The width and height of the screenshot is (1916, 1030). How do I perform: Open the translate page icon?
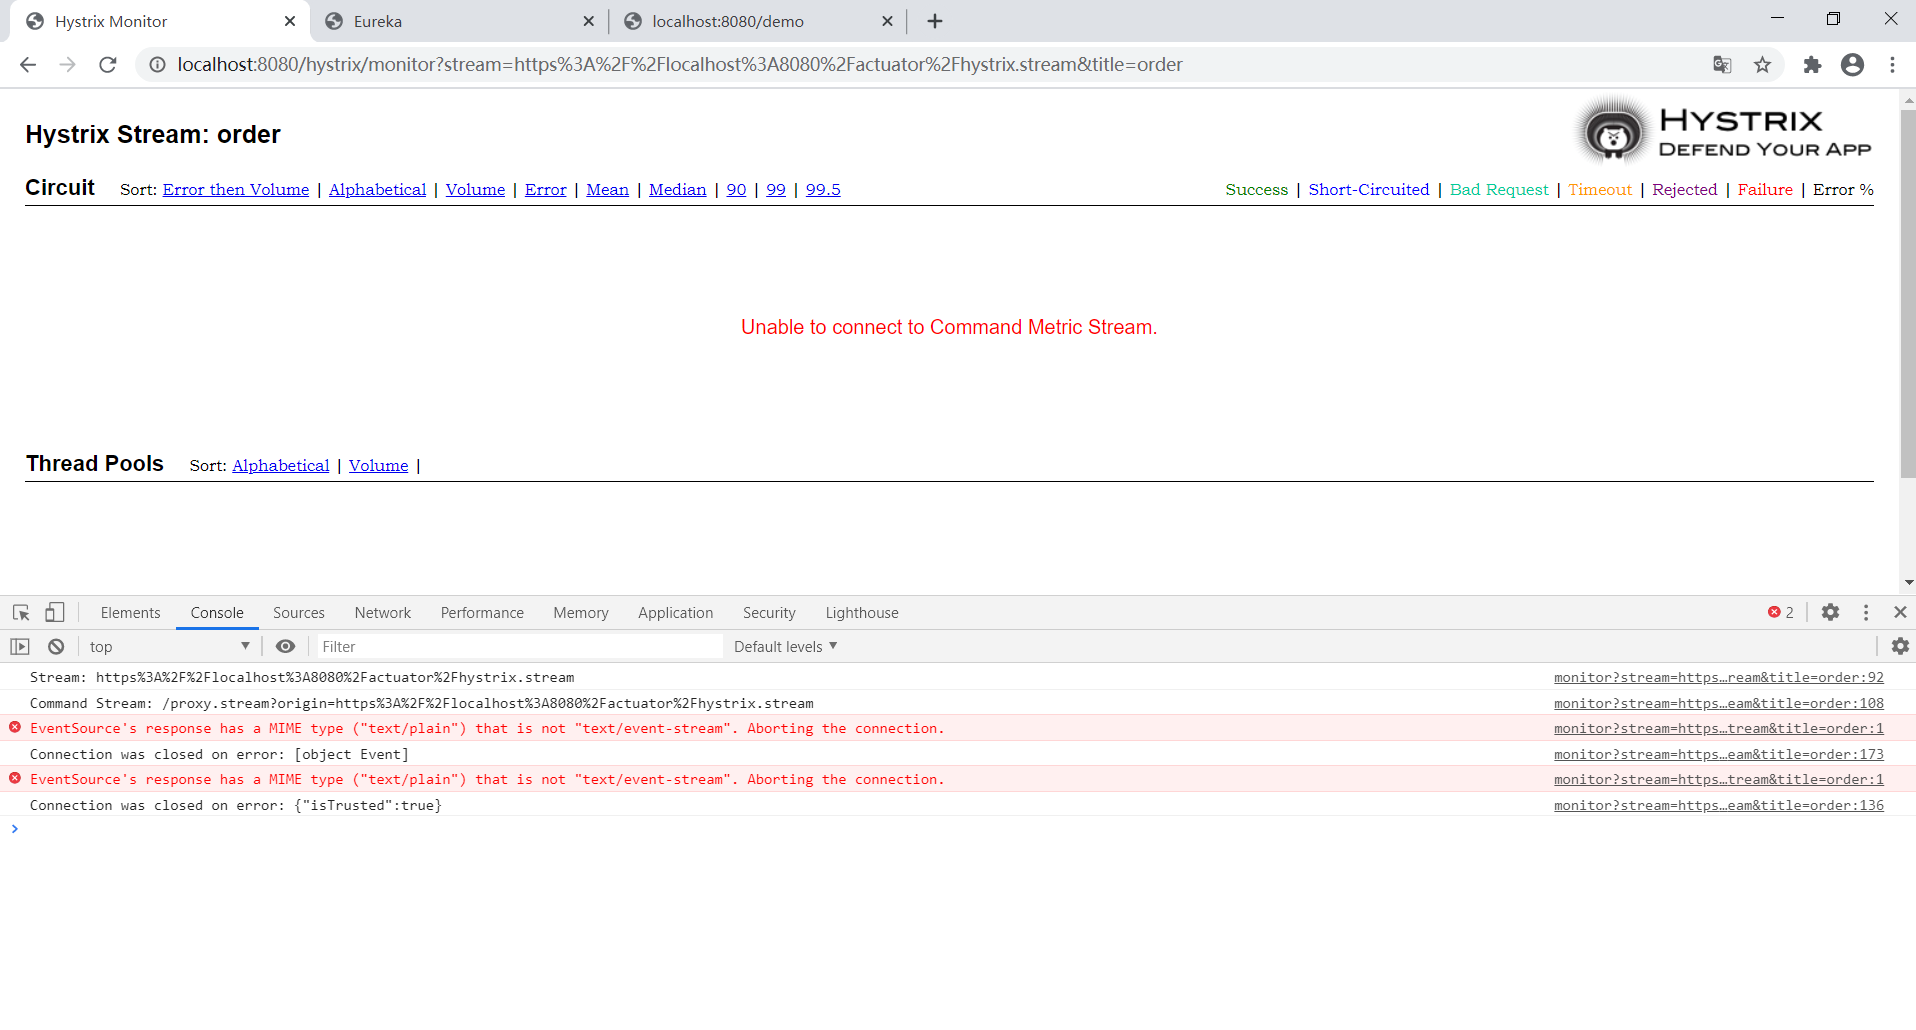(x=1722, y=65)
